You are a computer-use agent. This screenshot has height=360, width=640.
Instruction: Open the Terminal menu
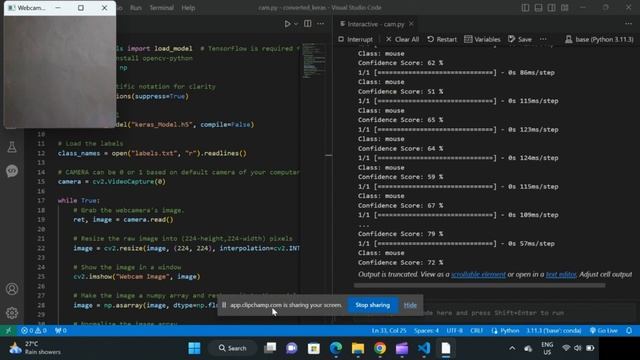point(161,8)
